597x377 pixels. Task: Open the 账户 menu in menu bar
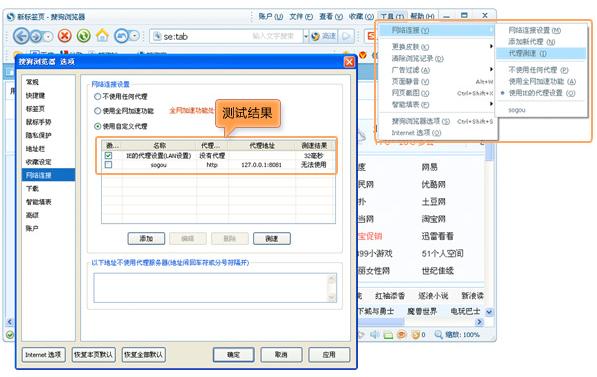(x=270, y=17)
